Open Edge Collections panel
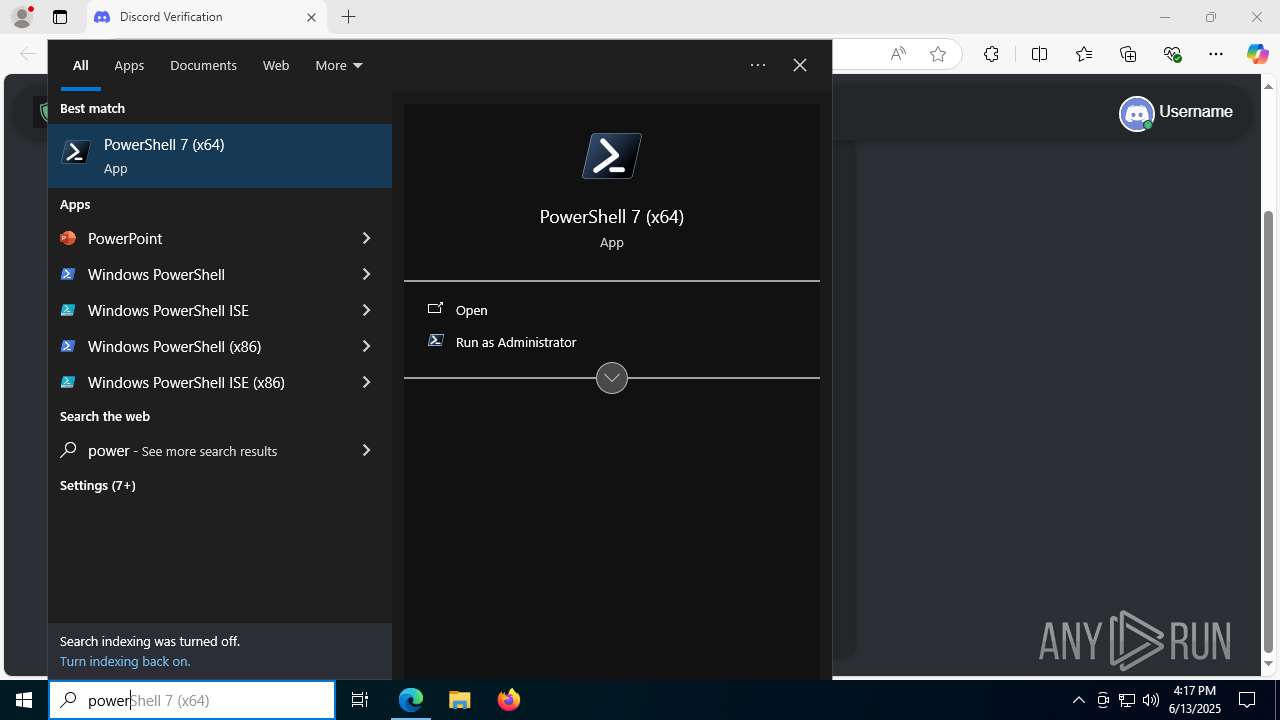The height and width of the screenshot is (720, 1280). coord(1128,54)
